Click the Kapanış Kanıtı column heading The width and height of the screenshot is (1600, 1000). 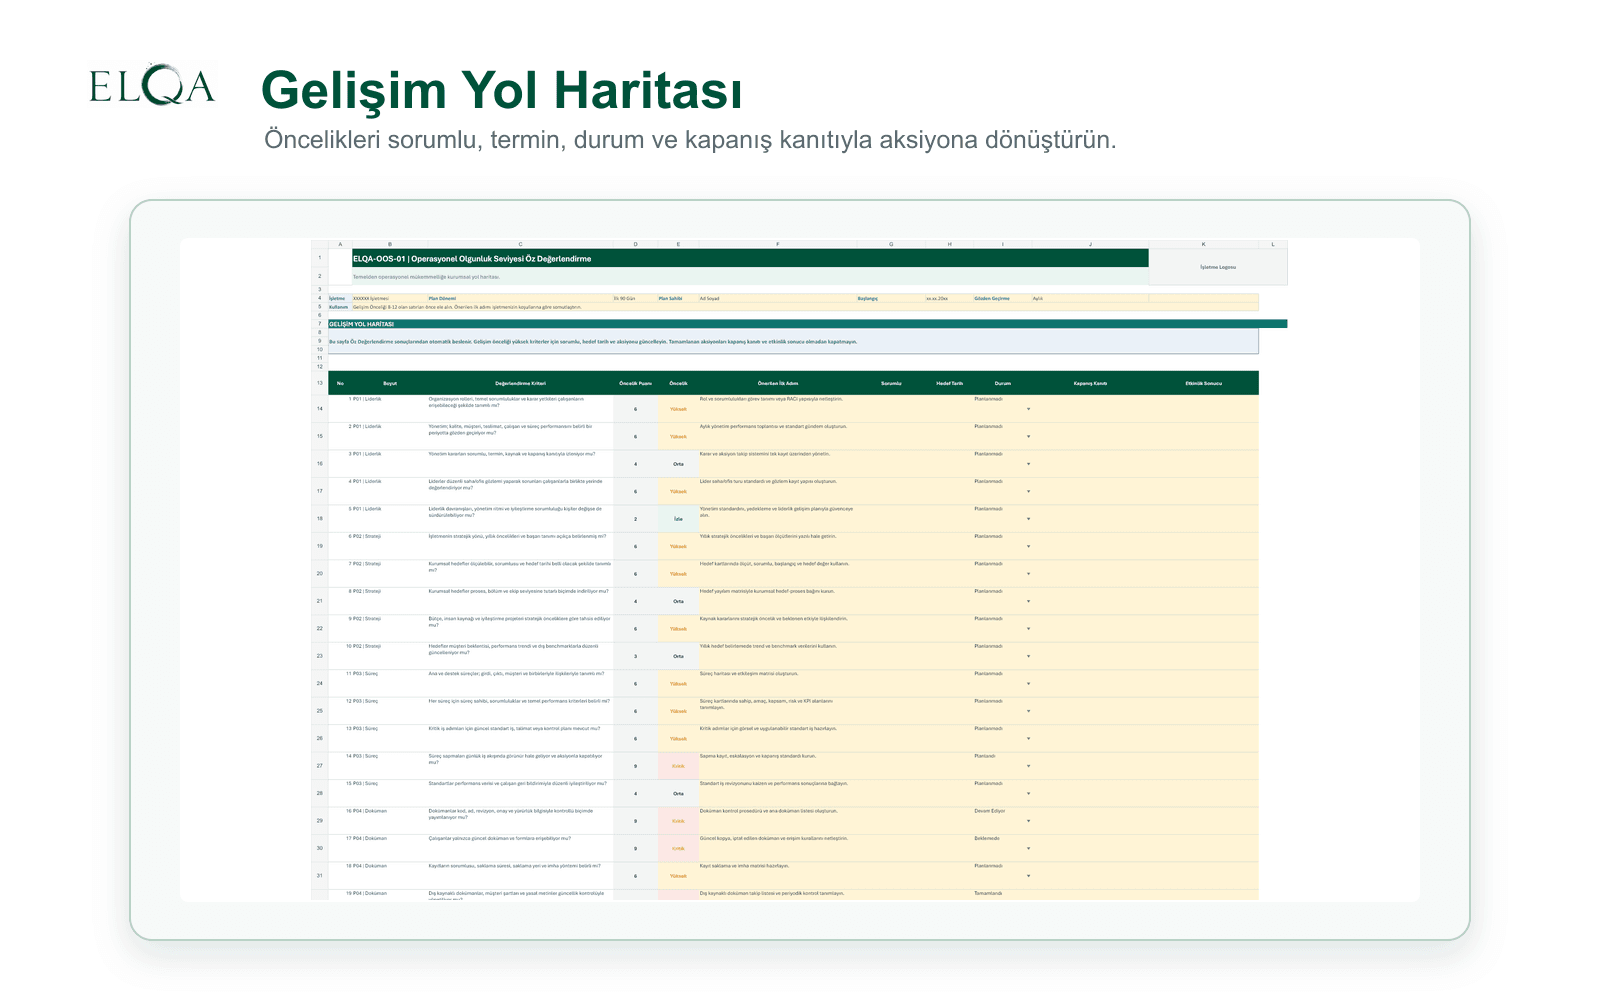tap(1090, 383)
